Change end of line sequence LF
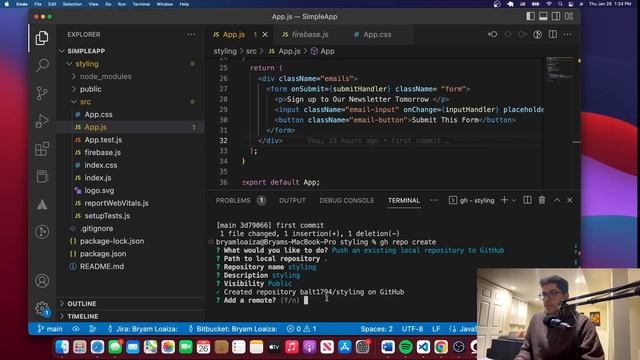 [436, 329]
